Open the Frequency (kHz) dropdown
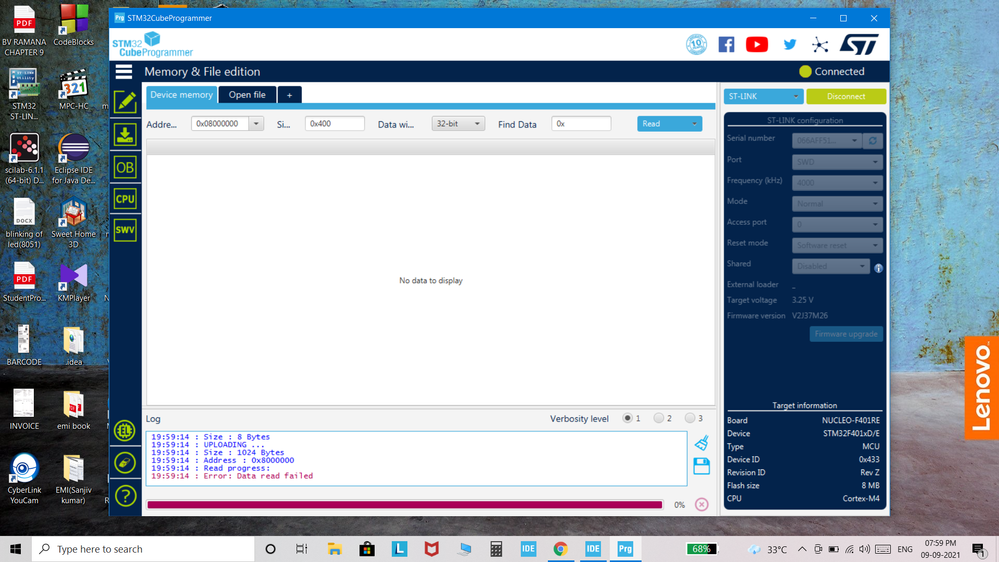 coord(837,183)
